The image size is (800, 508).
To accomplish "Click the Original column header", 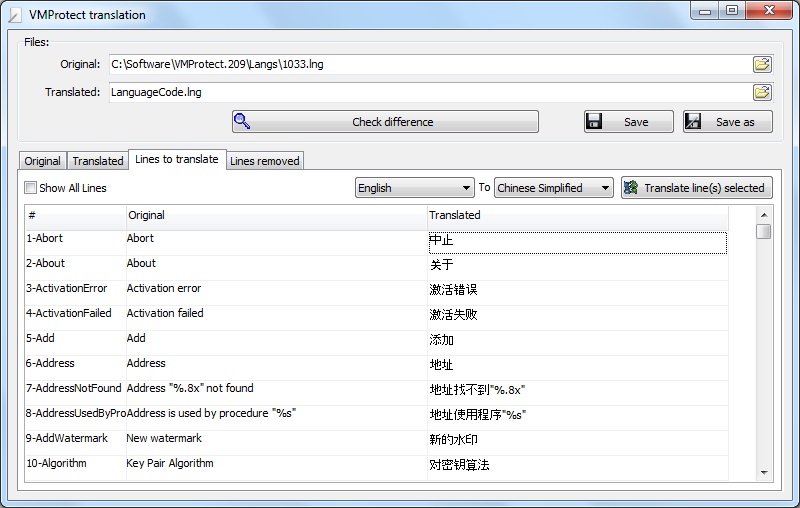I will 277,215.
